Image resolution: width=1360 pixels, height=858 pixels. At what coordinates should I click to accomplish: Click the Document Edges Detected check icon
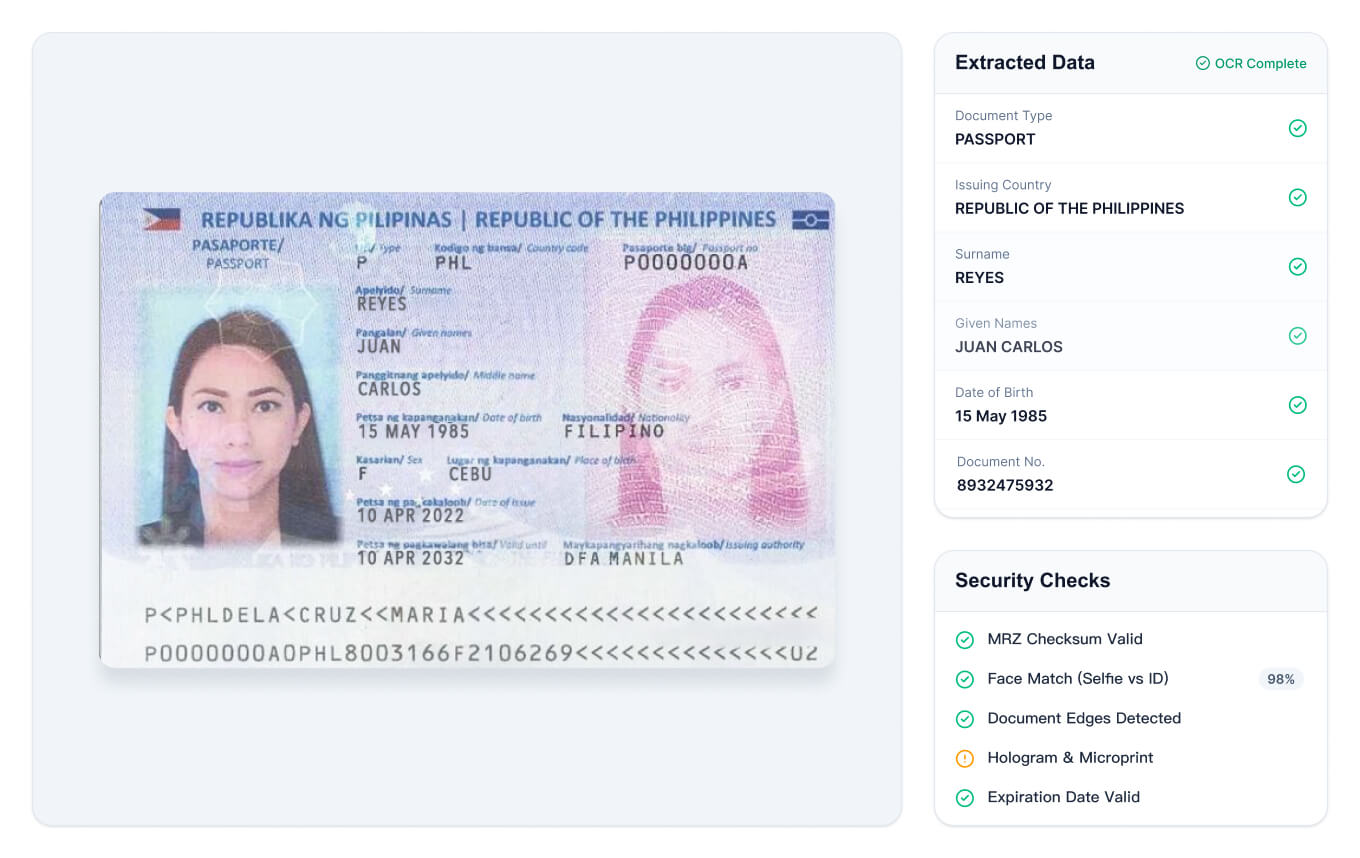tap(965, 719)
